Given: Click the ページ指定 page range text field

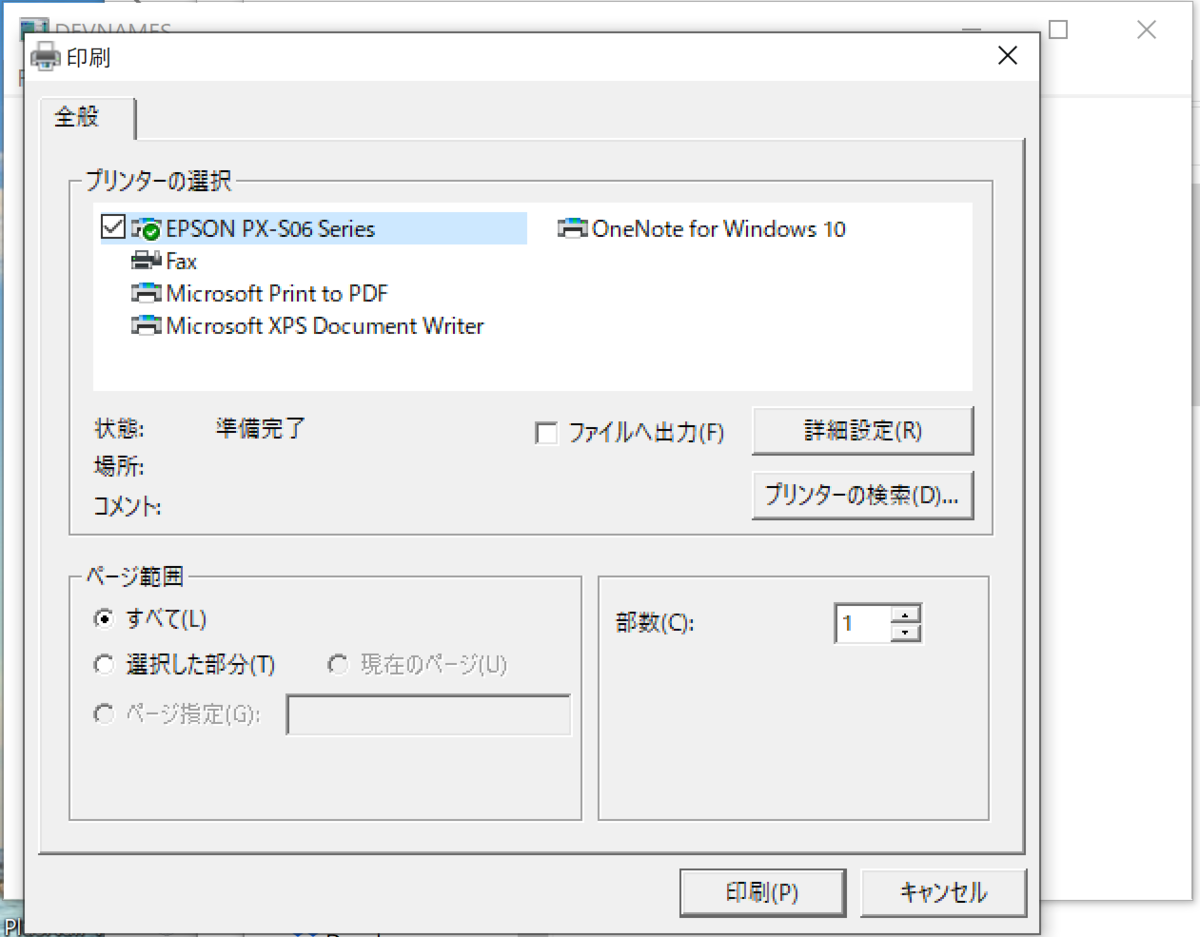Looking at the screenshot, I should point(429,715).
